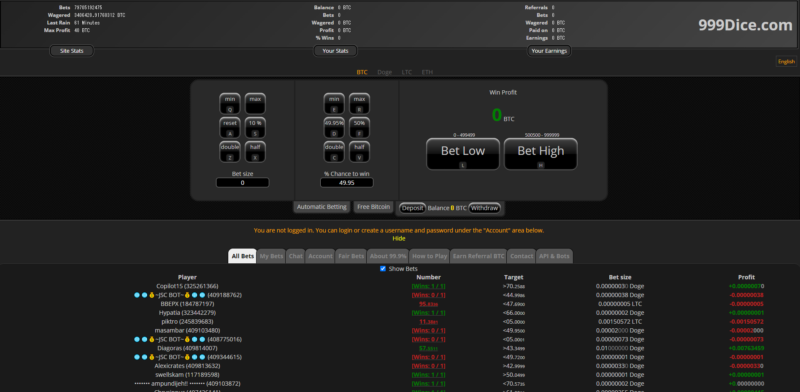Choose the 50% chance preset
The image size is (800, 392).
pyautogui.click(x=359, y=128)
